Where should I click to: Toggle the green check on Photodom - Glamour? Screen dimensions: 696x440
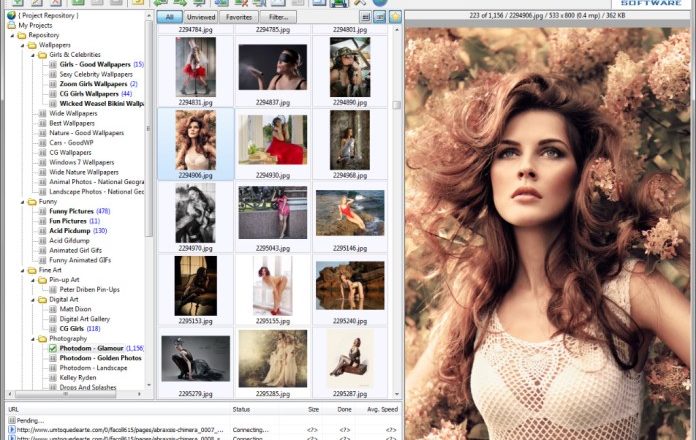click(x=52, y=348)
